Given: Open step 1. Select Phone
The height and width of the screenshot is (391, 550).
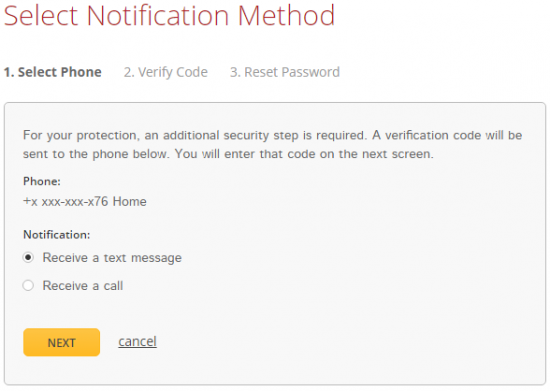Looking at the screenshot, I should (53, 72).
